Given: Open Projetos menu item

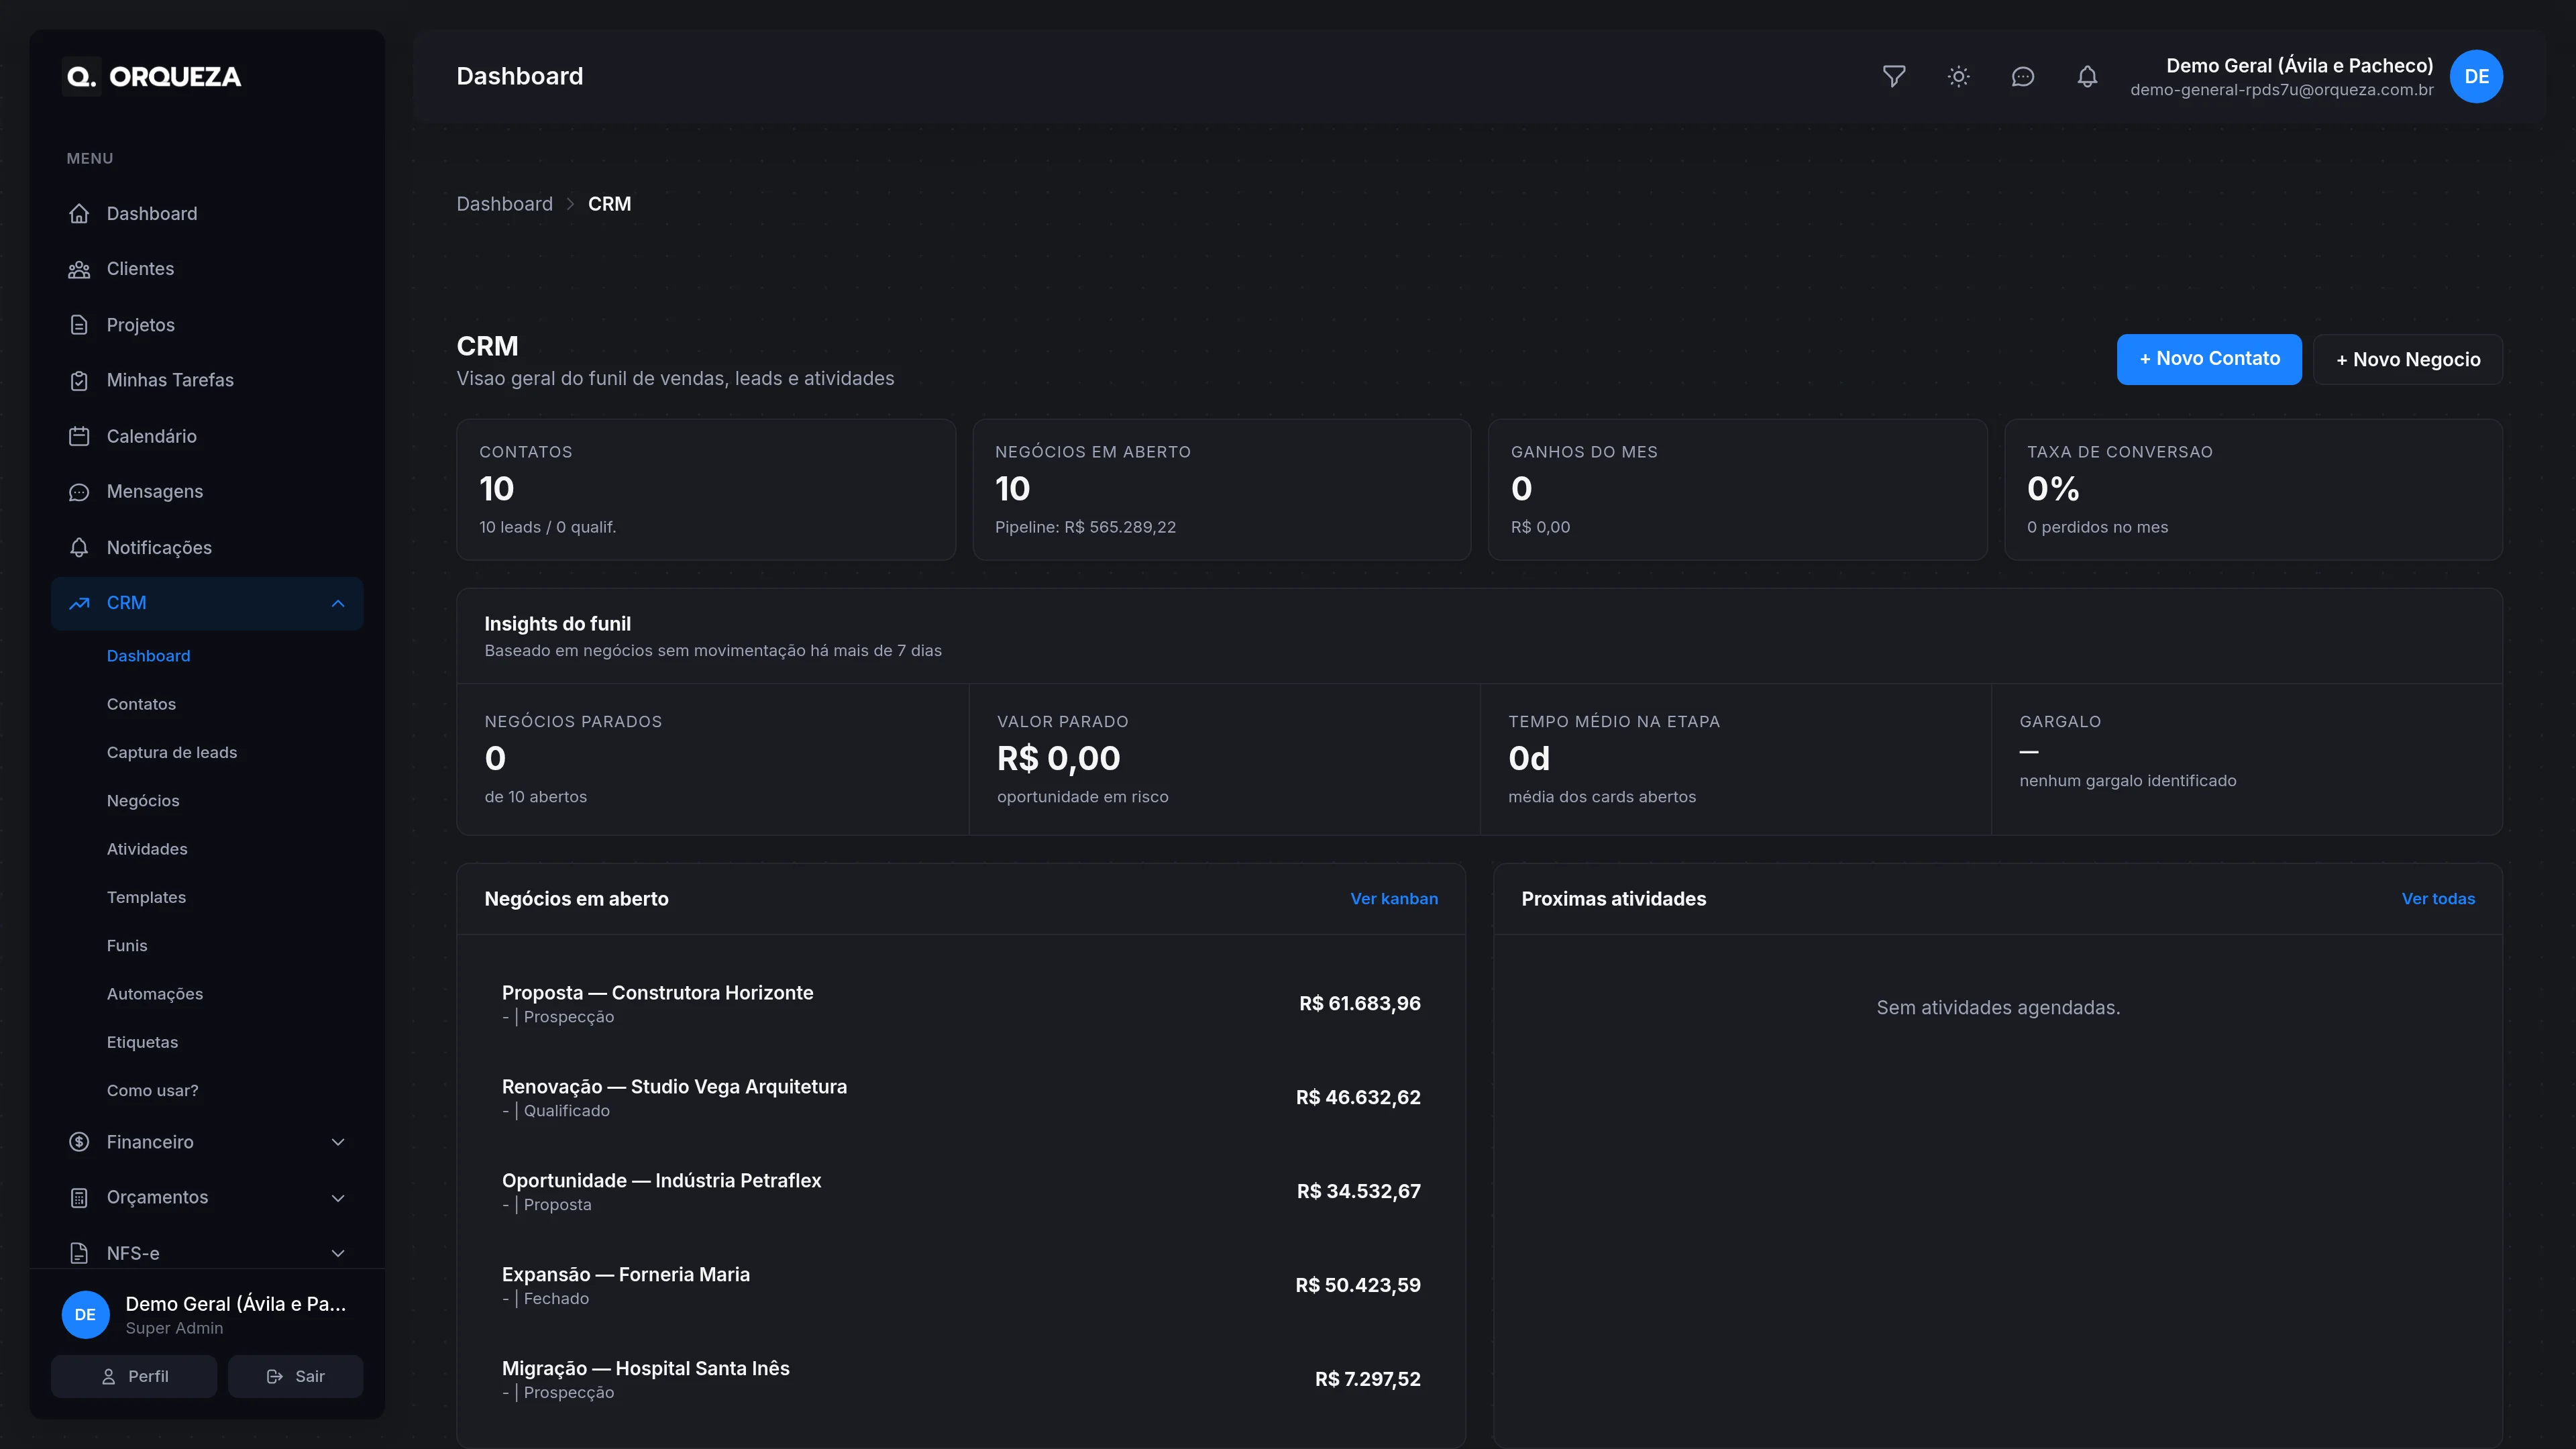Looking at the screenshot, I should tap(207, 325).
